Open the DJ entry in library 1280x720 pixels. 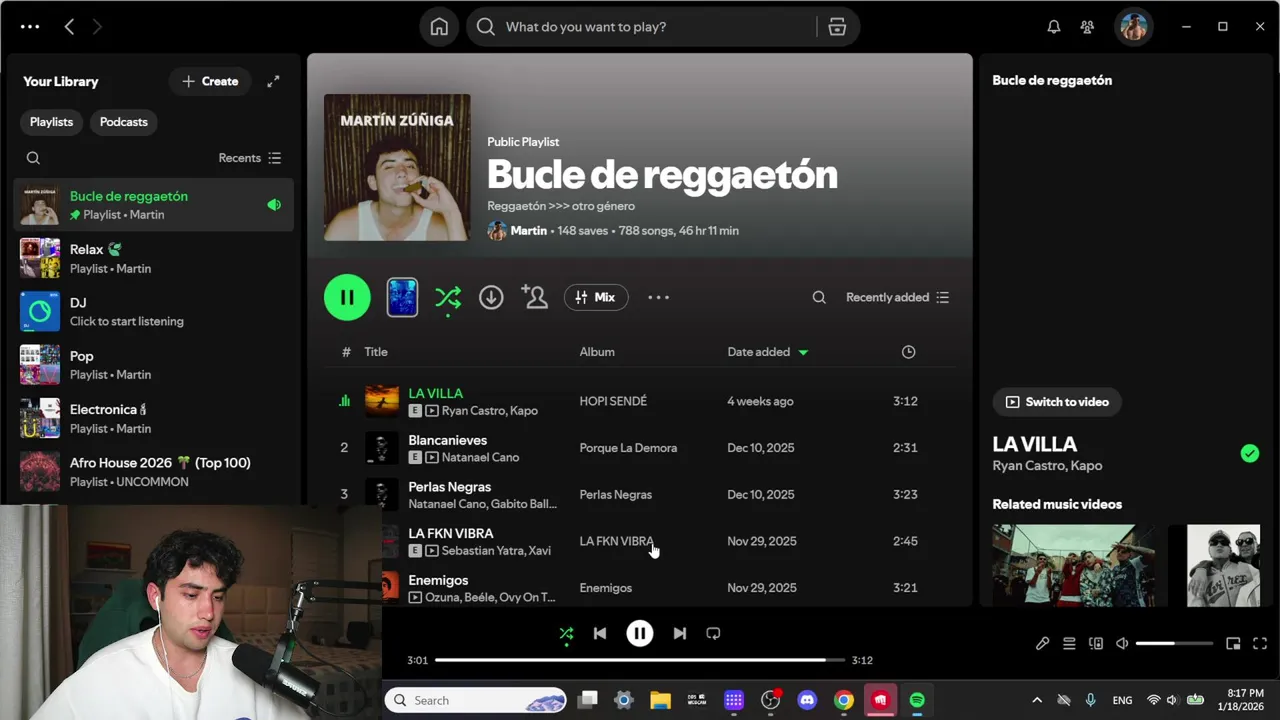coord(154,311)
